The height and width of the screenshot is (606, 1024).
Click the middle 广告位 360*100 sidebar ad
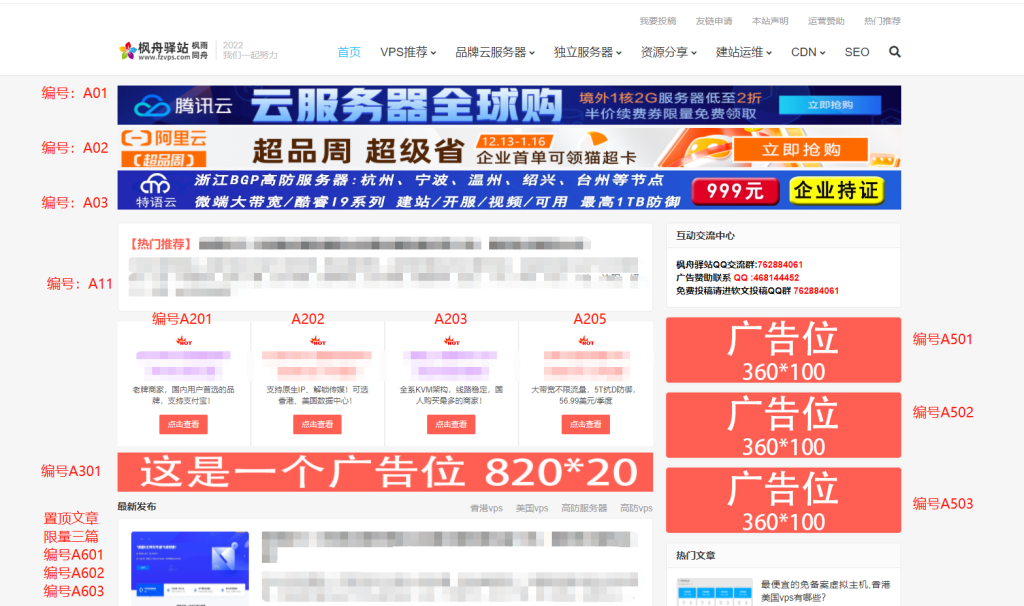[x=784, y=425]
